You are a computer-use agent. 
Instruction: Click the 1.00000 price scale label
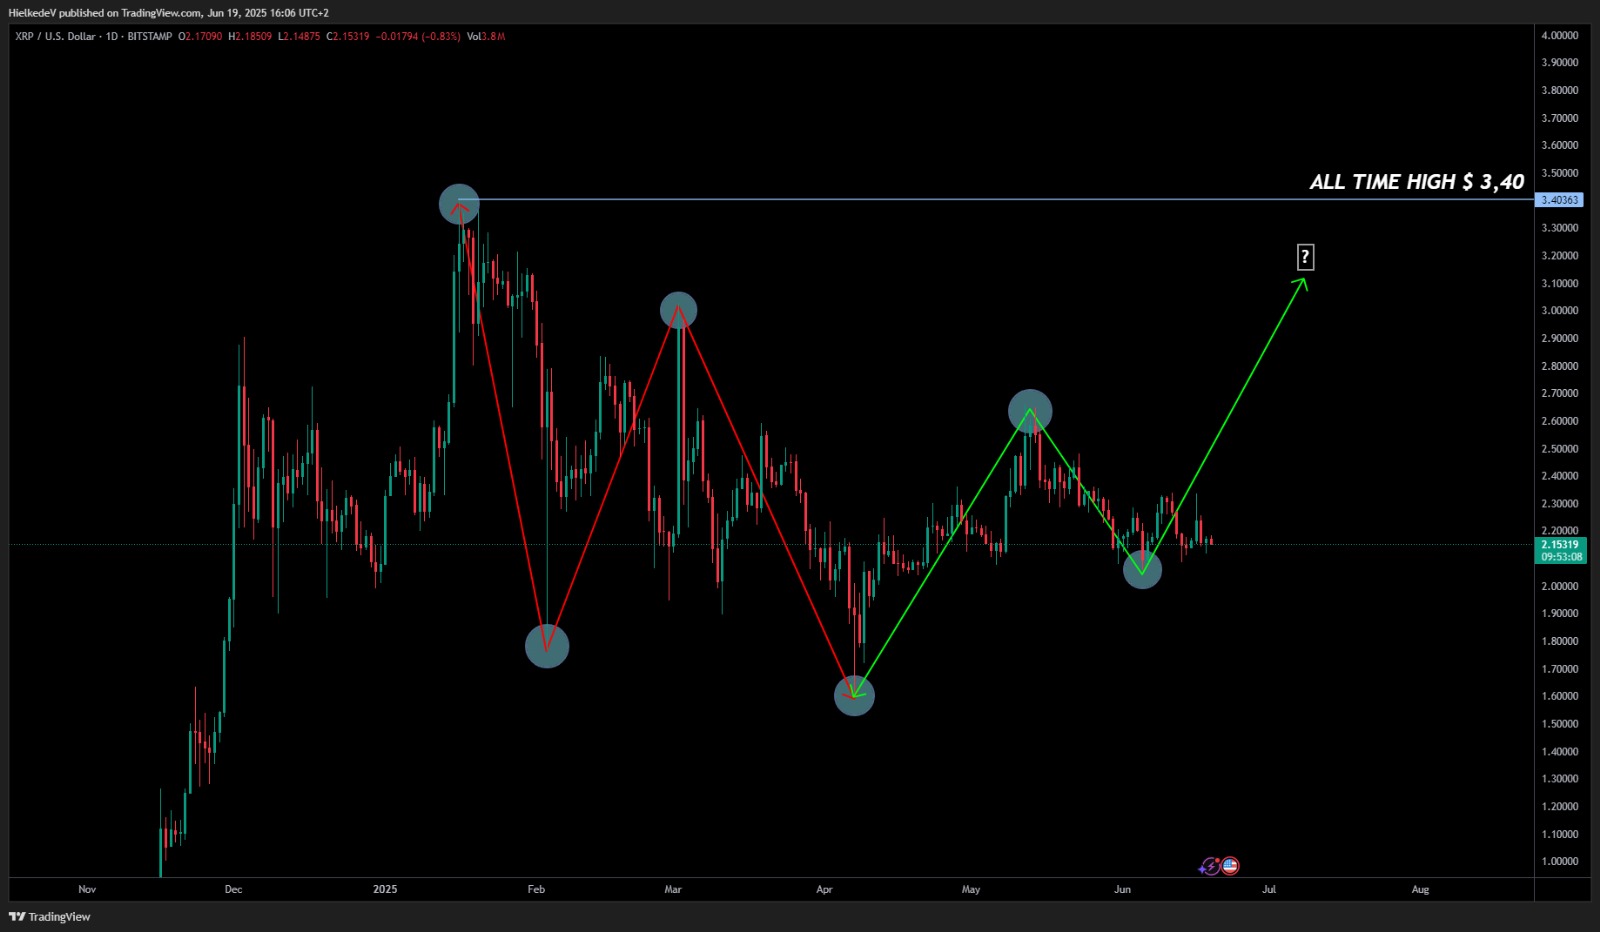(1560, 861)
